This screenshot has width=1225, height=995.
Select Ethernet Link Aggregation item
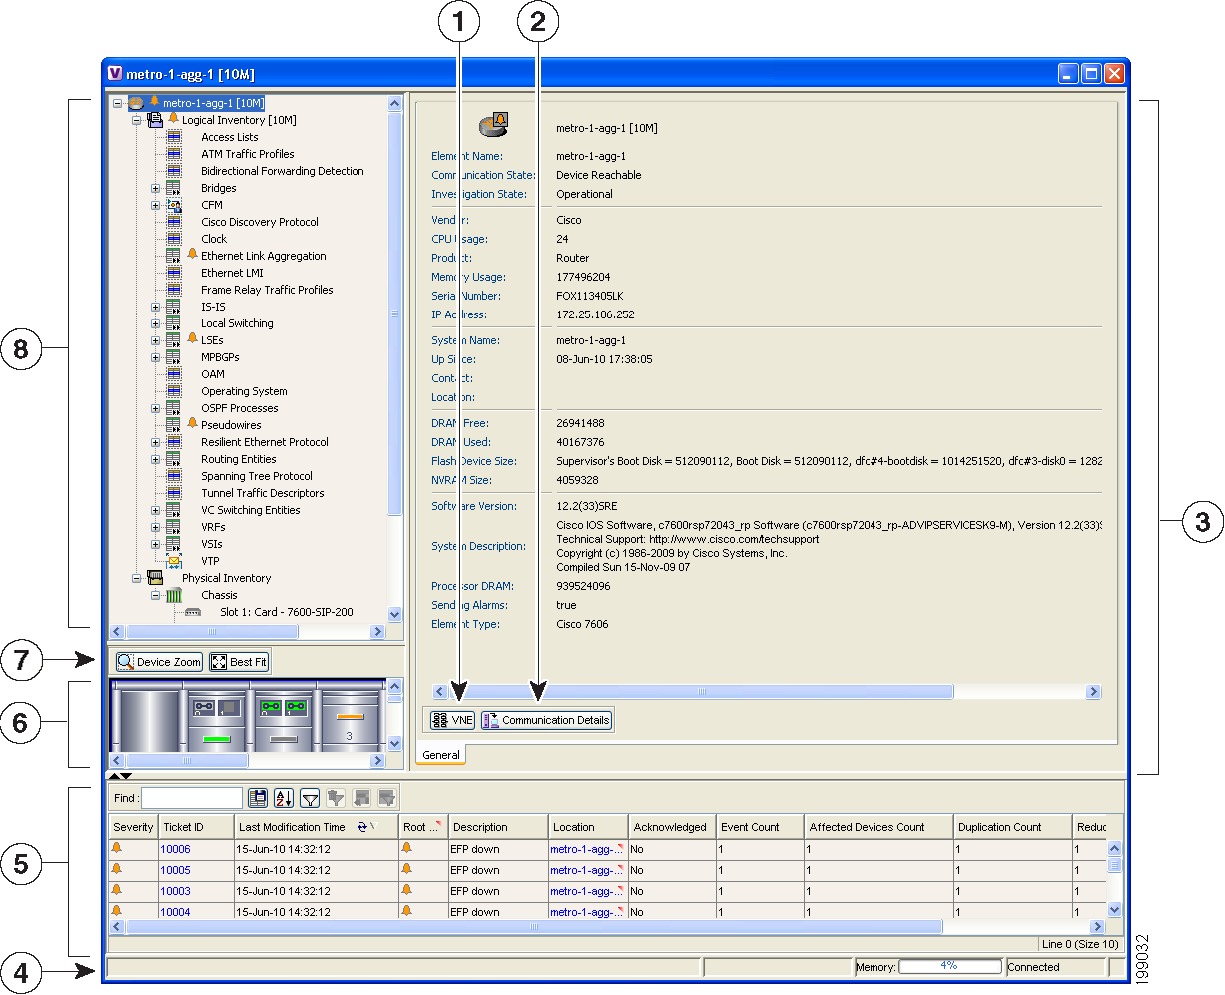(x=264, y=256)
